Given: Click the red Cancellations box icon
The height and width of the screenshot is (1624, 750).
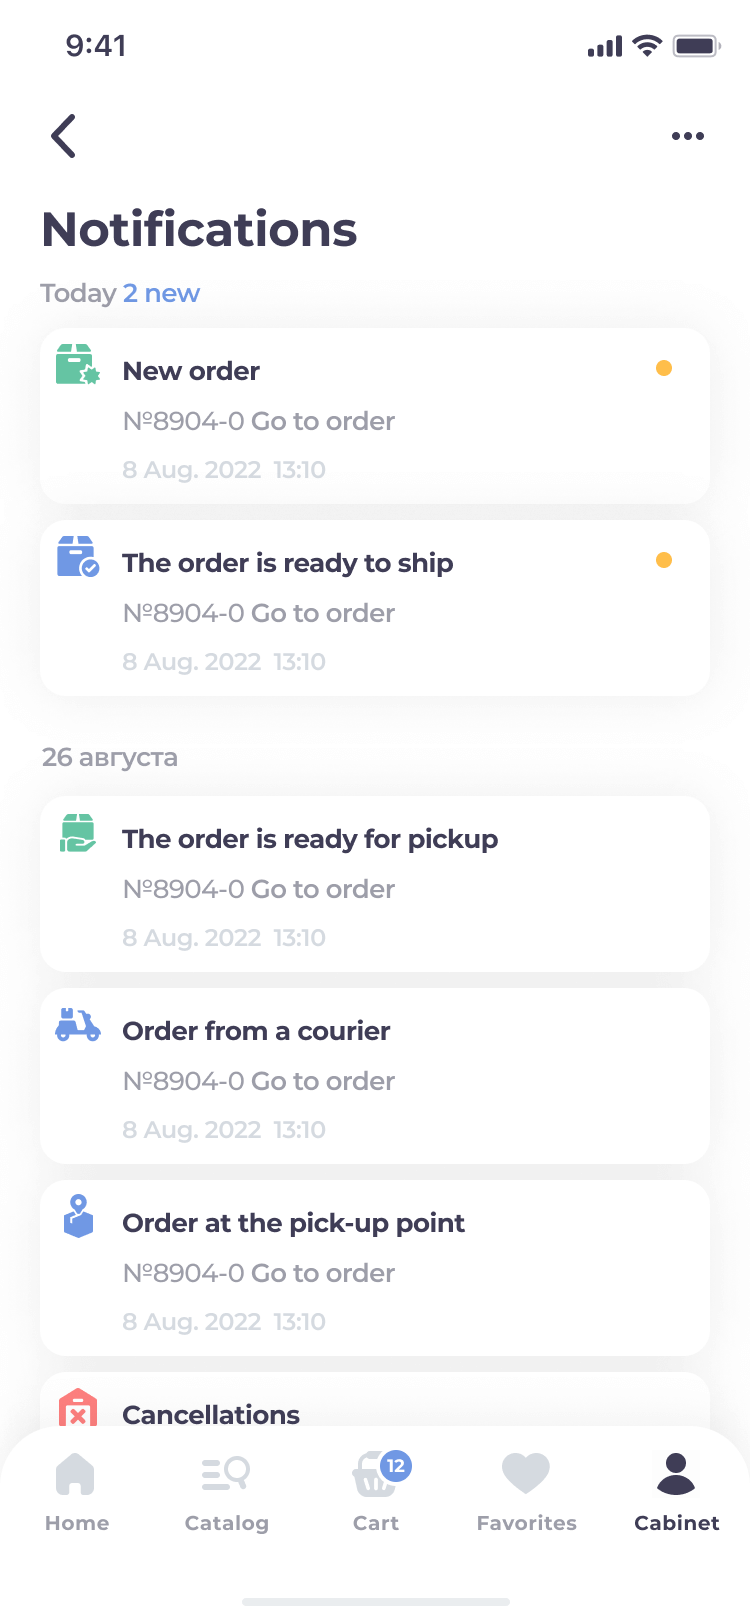Looking at the screenshot, I should [78, 1407].
